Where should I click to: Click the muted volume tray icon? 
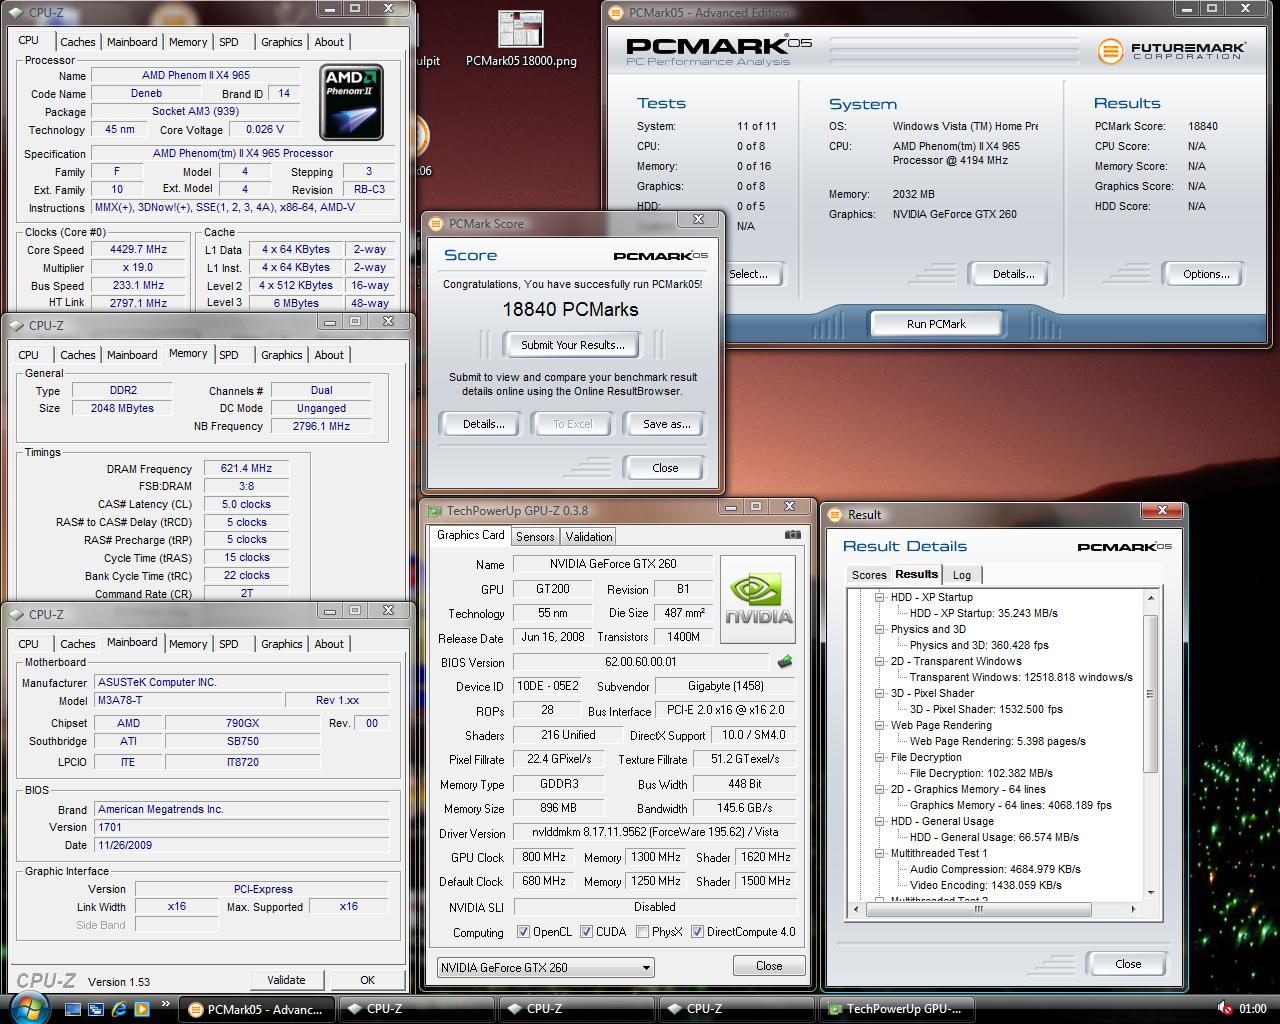coord(1224,1009)
